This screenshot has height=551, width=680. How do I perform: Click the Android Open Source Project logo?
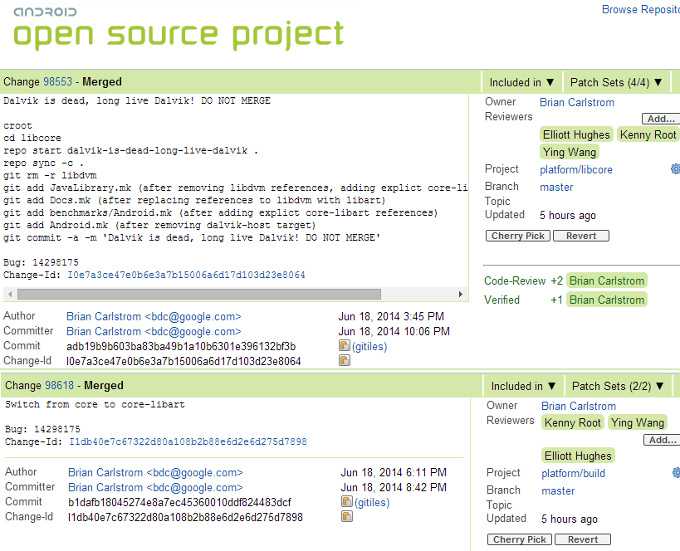(x=177, y=27)
